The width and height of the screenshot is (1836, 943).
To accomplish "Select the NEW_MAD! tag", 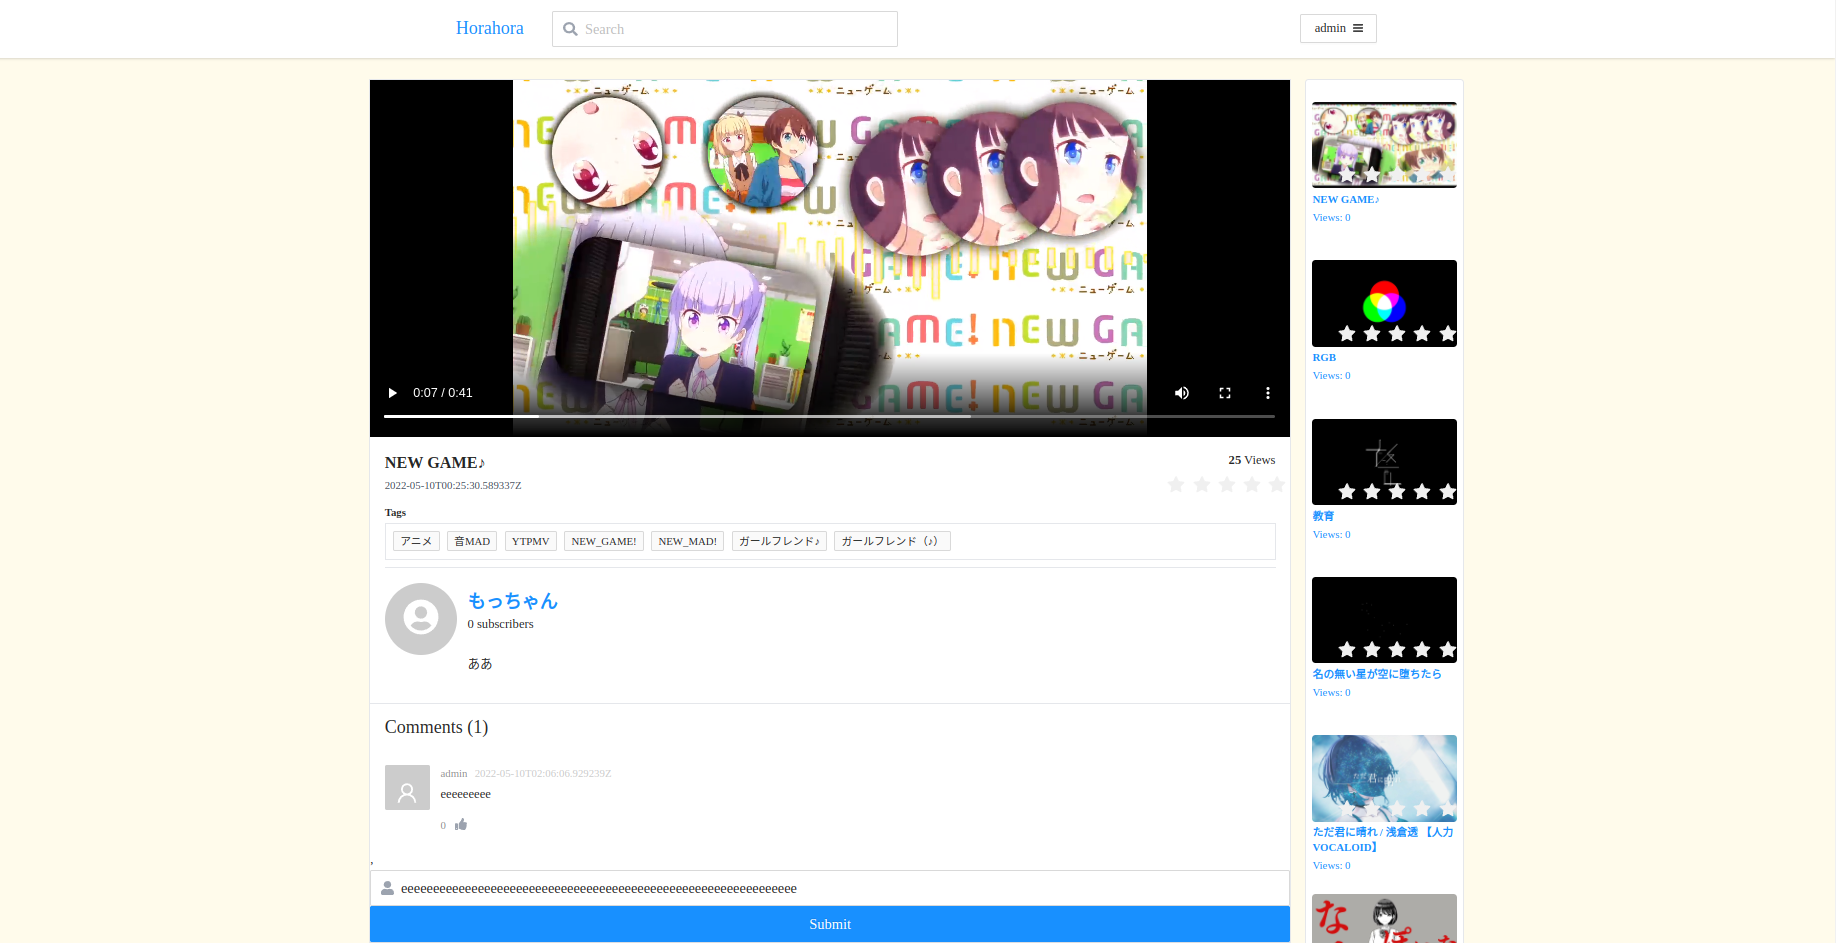I will 688,541.
